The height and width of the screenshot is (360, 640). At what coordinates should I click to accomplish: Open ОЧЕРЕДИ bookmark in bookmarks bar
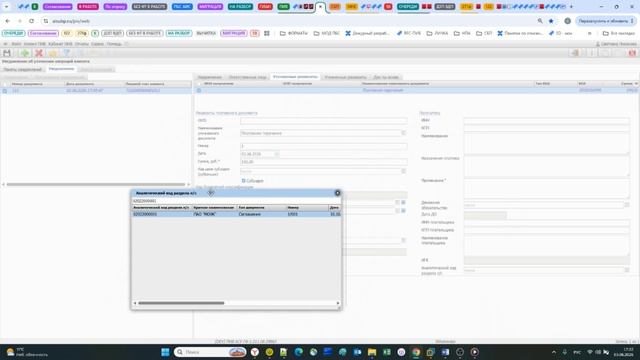[x=13, y=33]
